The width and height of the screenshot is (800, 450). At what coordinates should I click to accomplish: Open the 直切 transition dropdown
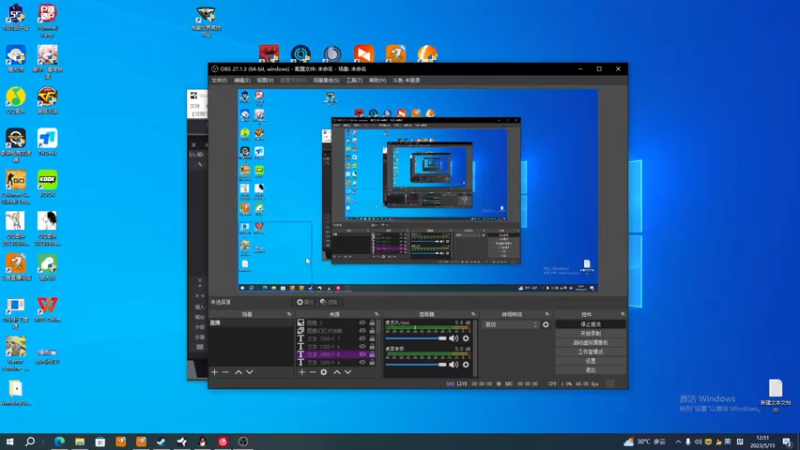[511, 324]
